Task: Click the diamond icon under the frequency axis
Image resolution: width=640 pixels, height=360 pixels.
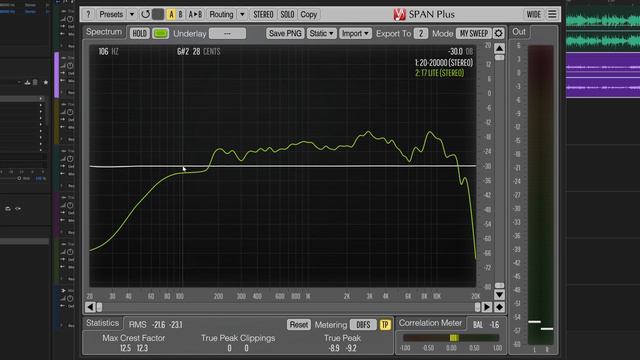Action: pos(499,307)
